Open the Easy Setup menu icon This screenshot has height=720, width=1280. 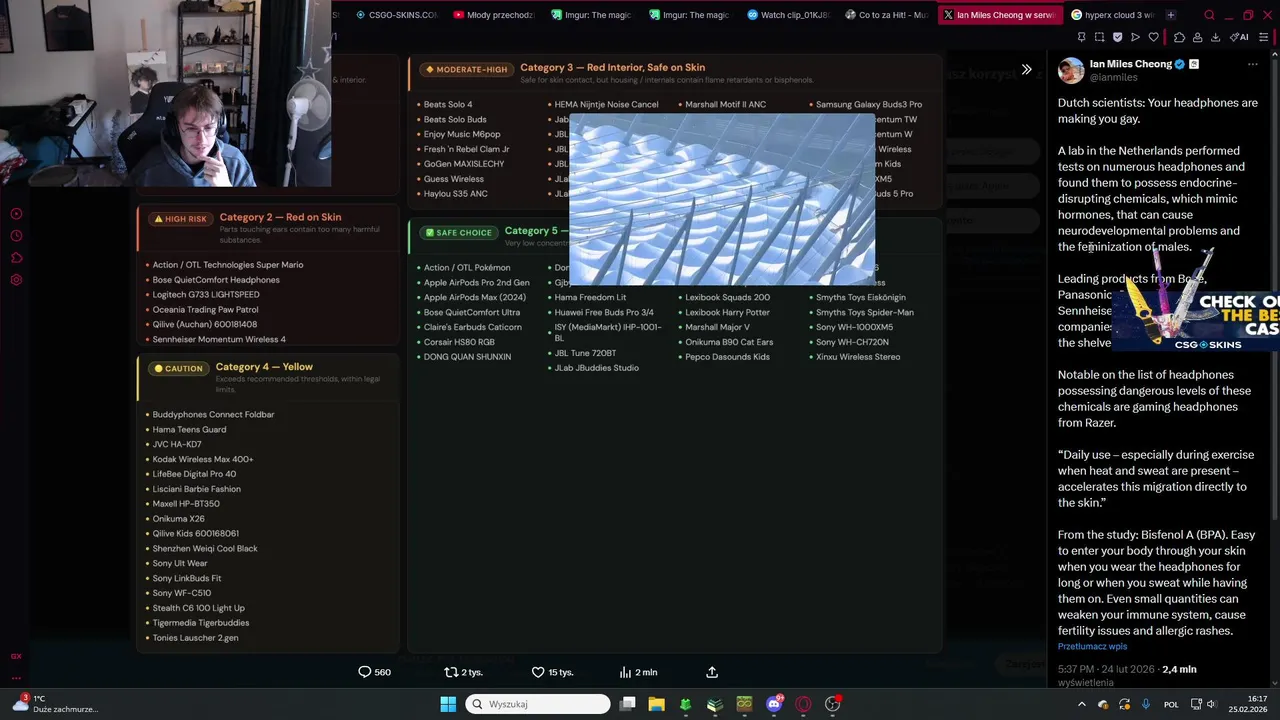click(x=1265, y=37)
